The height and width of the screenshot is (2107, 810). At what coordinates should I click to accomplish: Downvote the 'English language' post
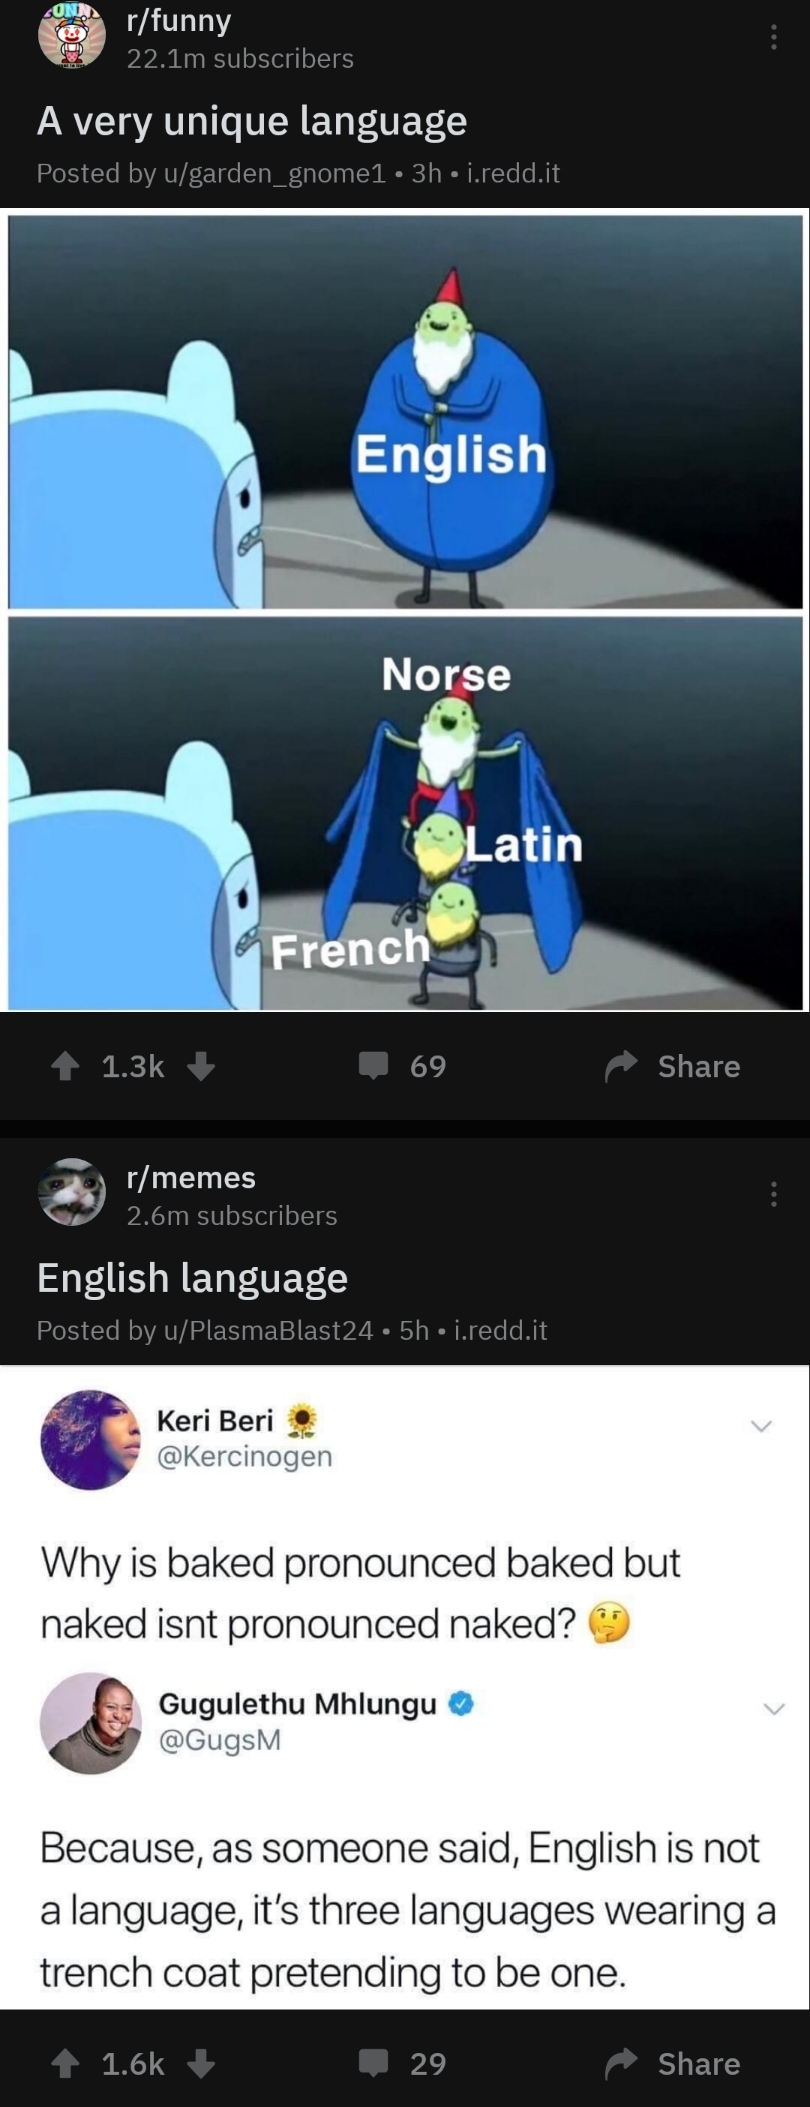click(201, 2064)
